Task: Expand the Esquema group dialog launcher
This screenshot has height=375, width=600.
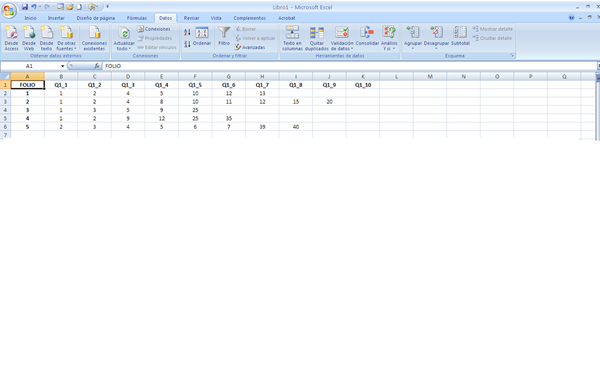Action: 512,56
